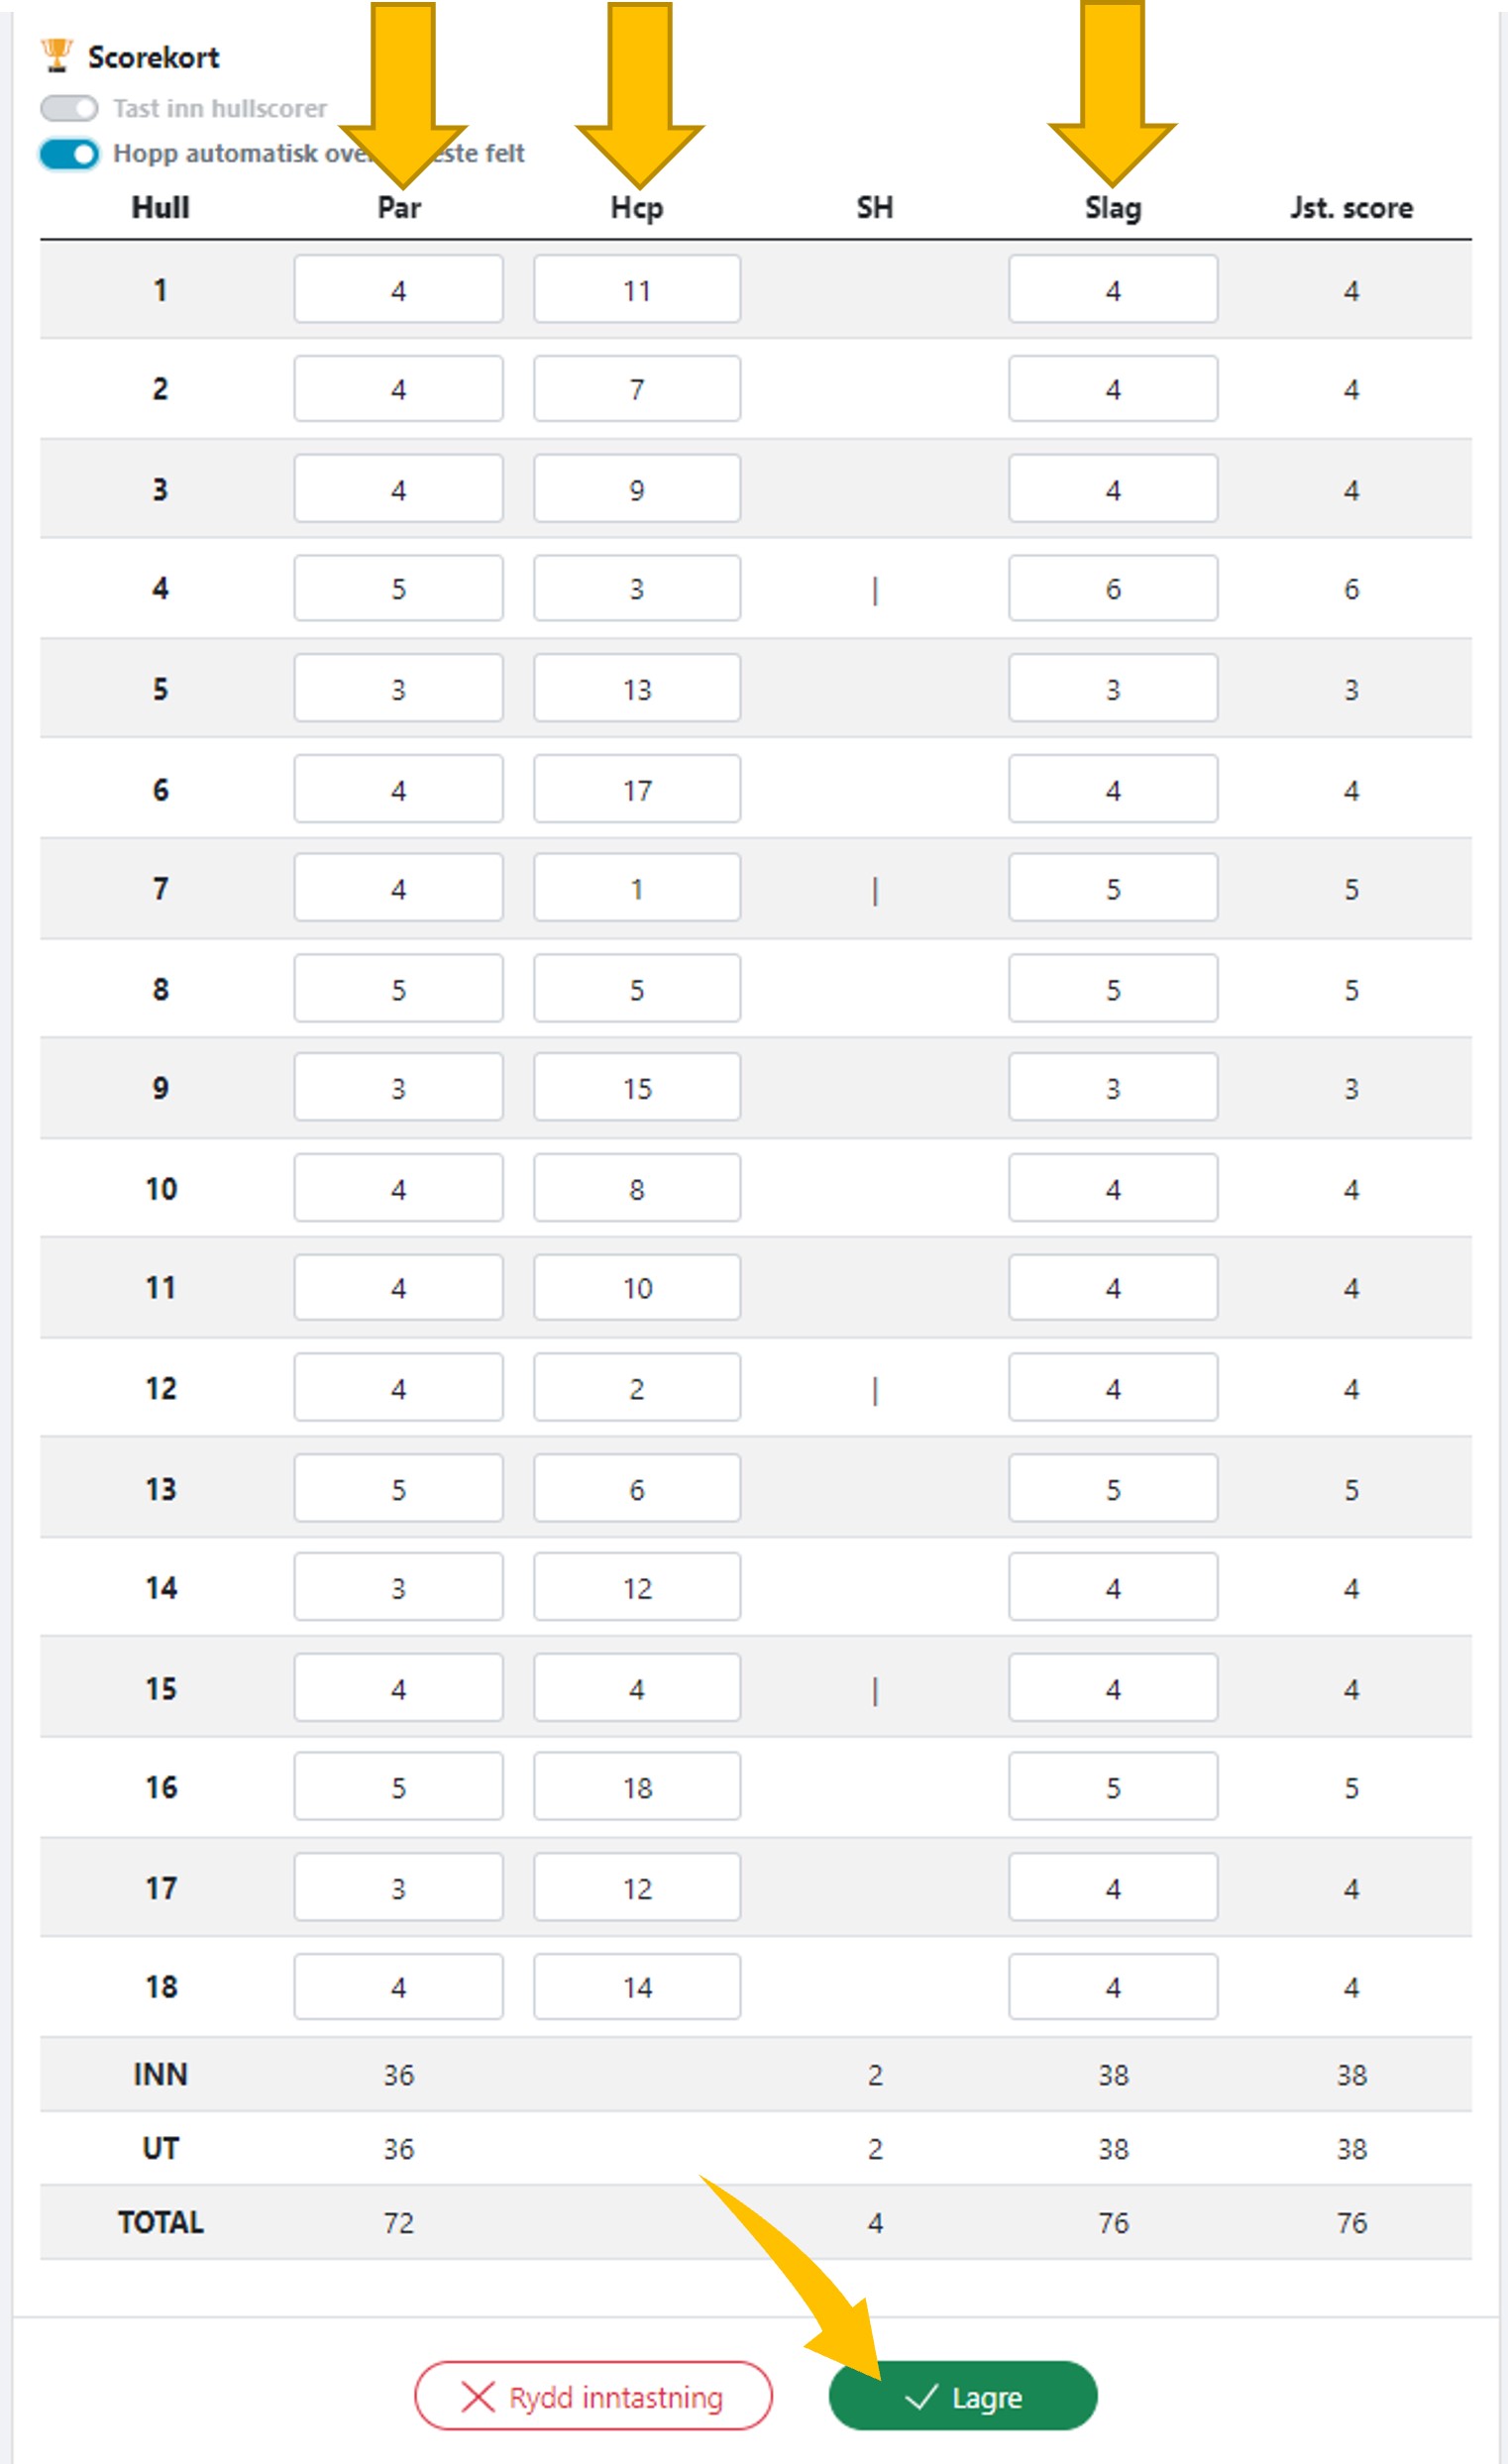Select the Par field for hole 1
1508x2464 pixels.
(398, 289)
